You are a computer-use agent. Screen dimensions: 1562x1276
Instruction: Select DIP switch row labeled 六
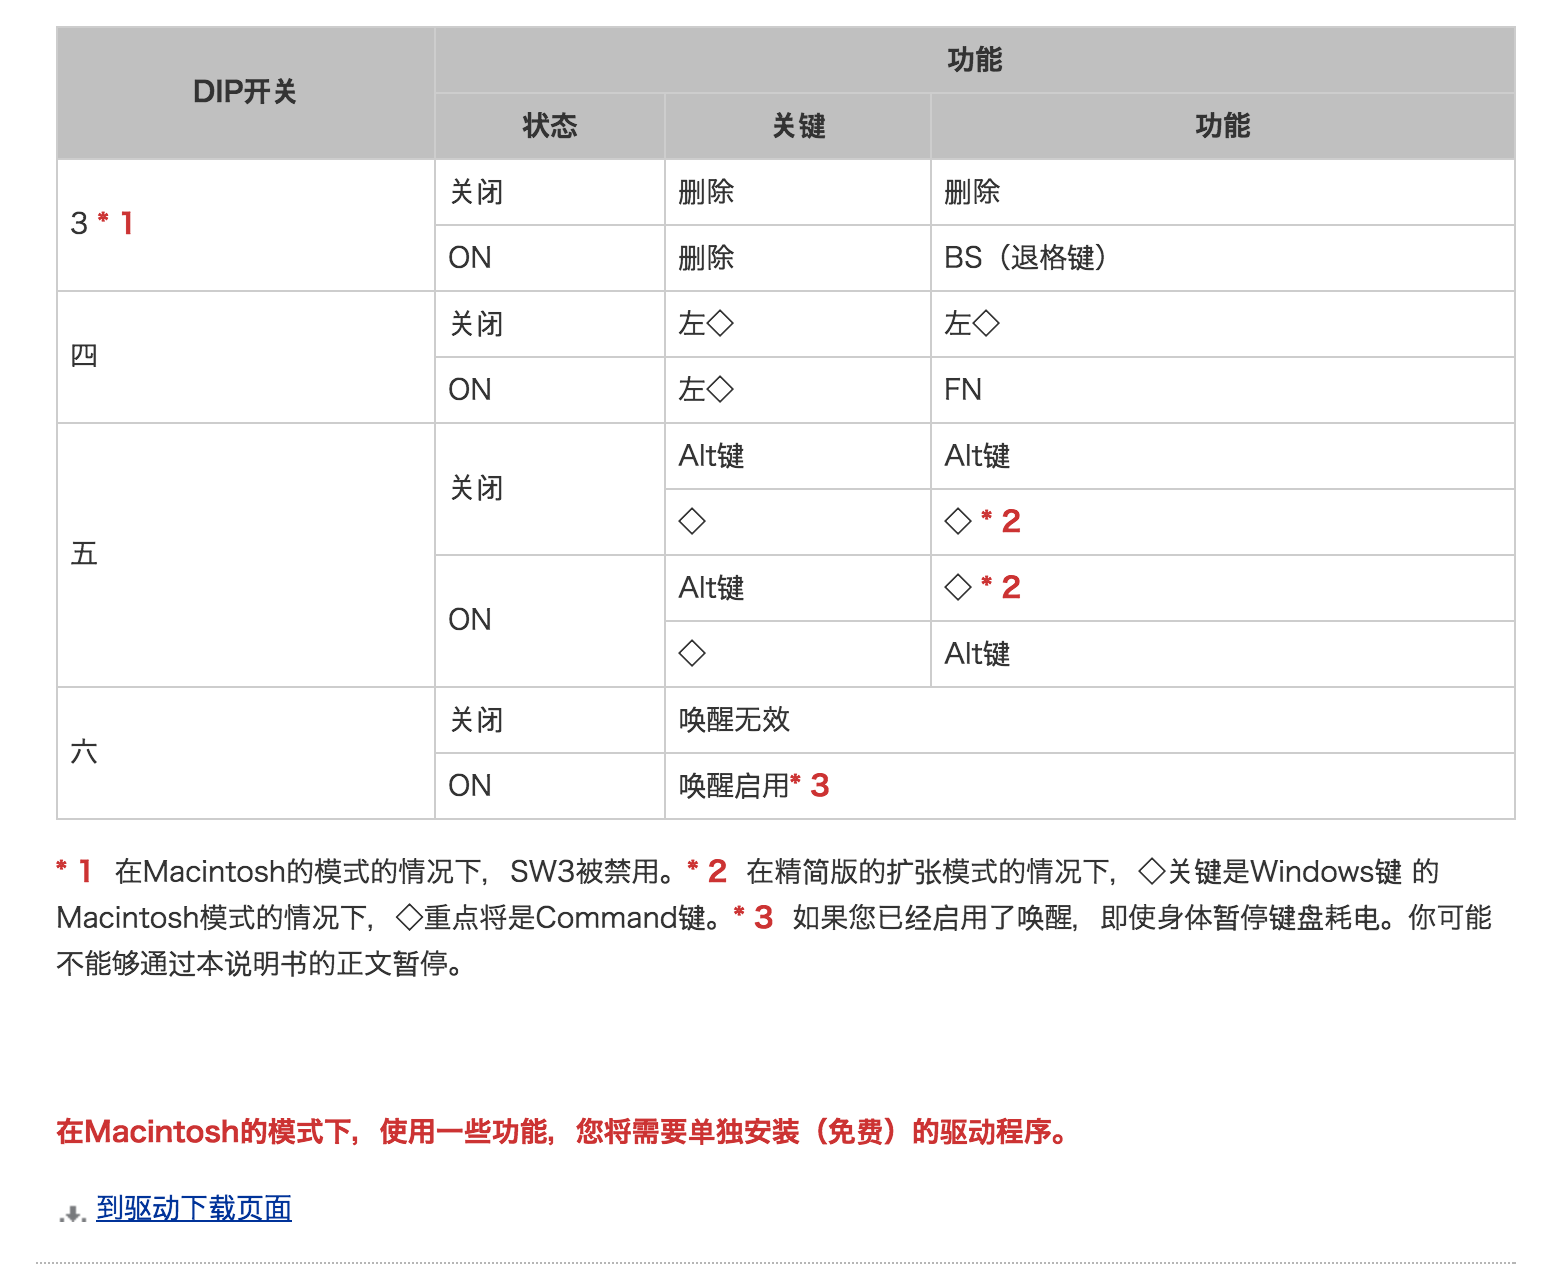(x=84, y=752)
